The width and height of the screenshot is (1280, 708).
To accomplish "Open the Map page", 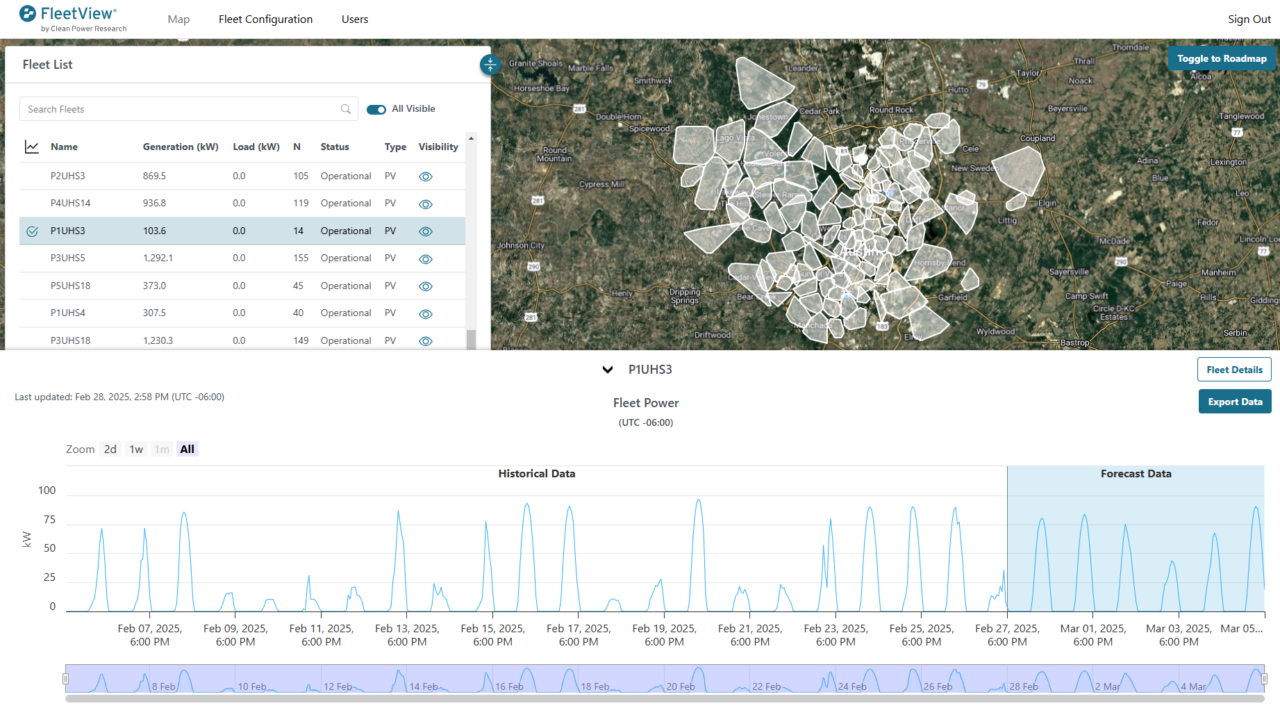I will point(178,19).
